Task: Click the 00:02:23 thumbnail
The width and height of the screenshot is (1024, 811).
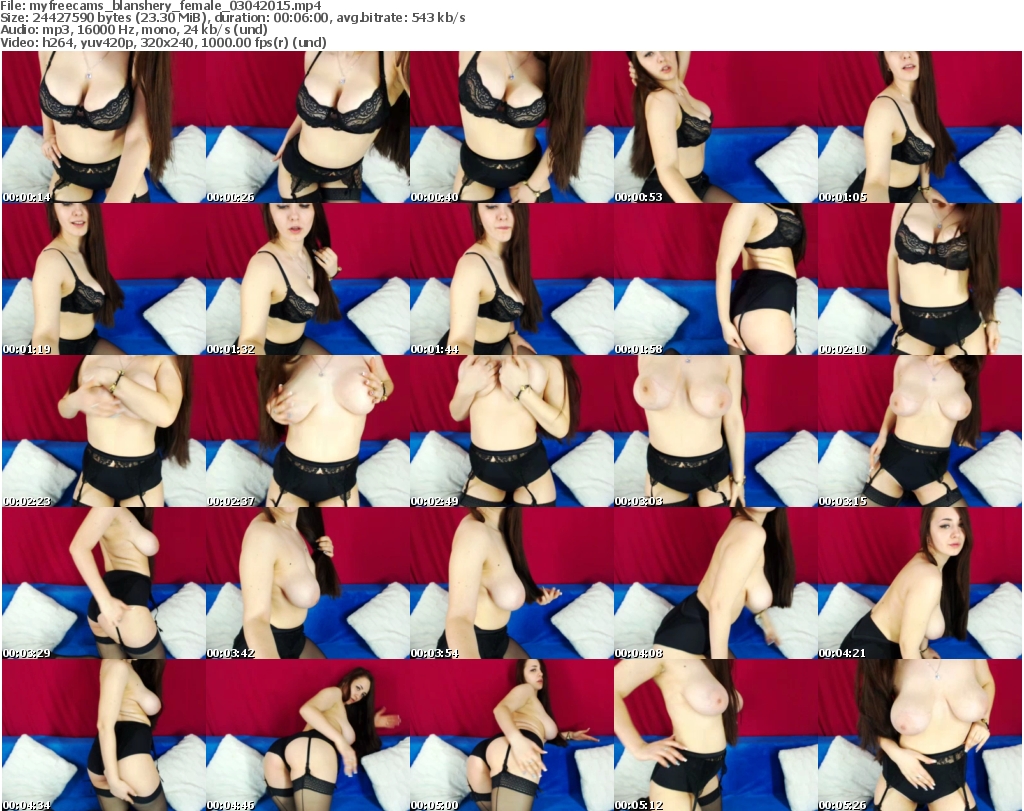Action: pos(103,431)
